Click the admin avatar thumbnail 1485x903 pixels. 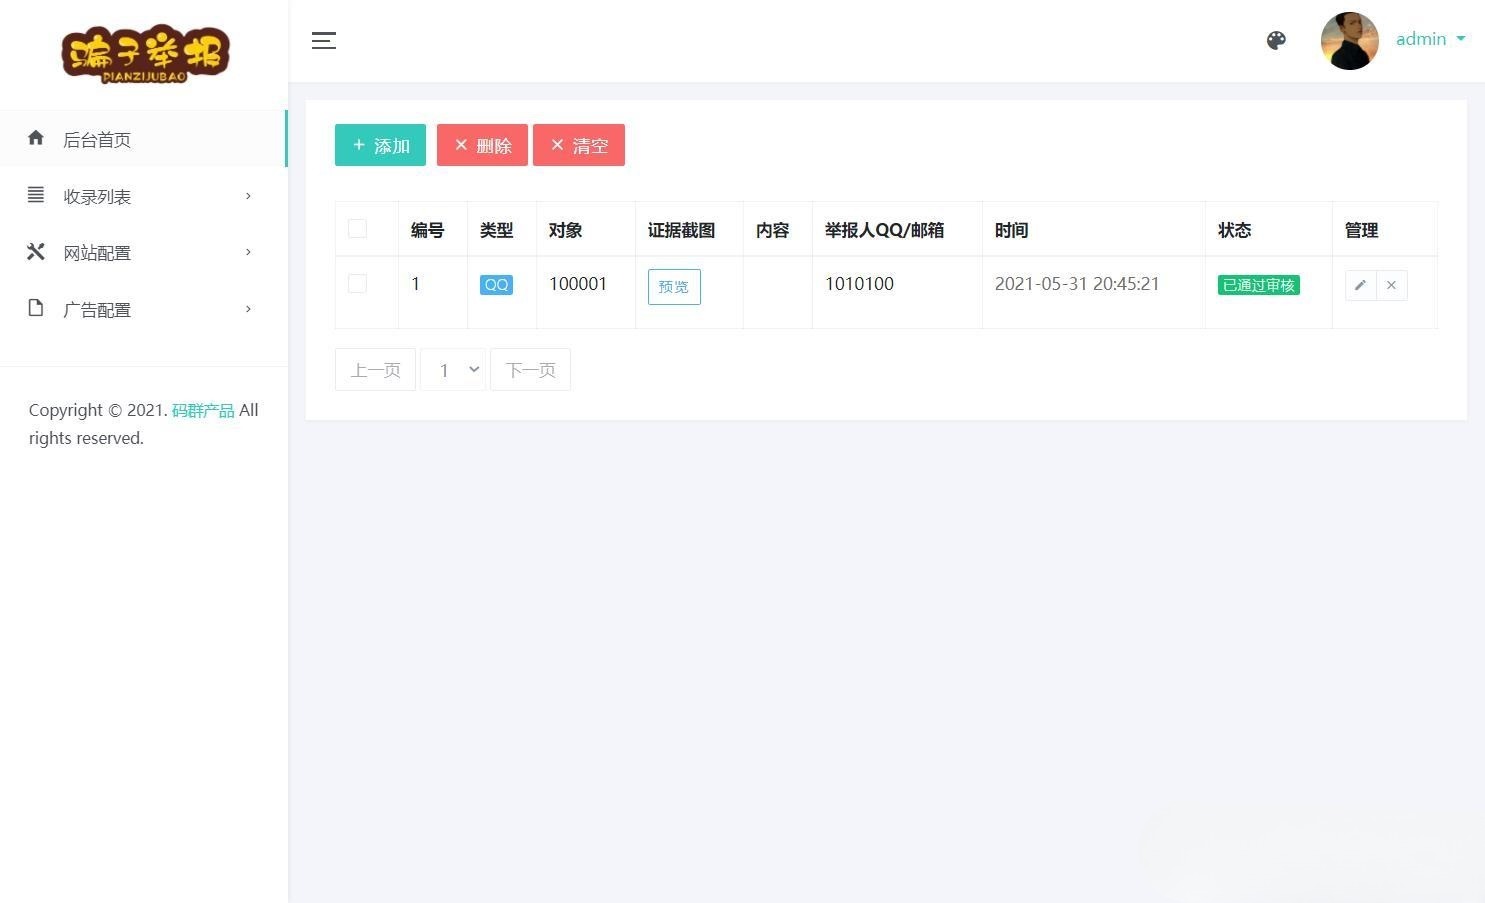(1349, 40)
